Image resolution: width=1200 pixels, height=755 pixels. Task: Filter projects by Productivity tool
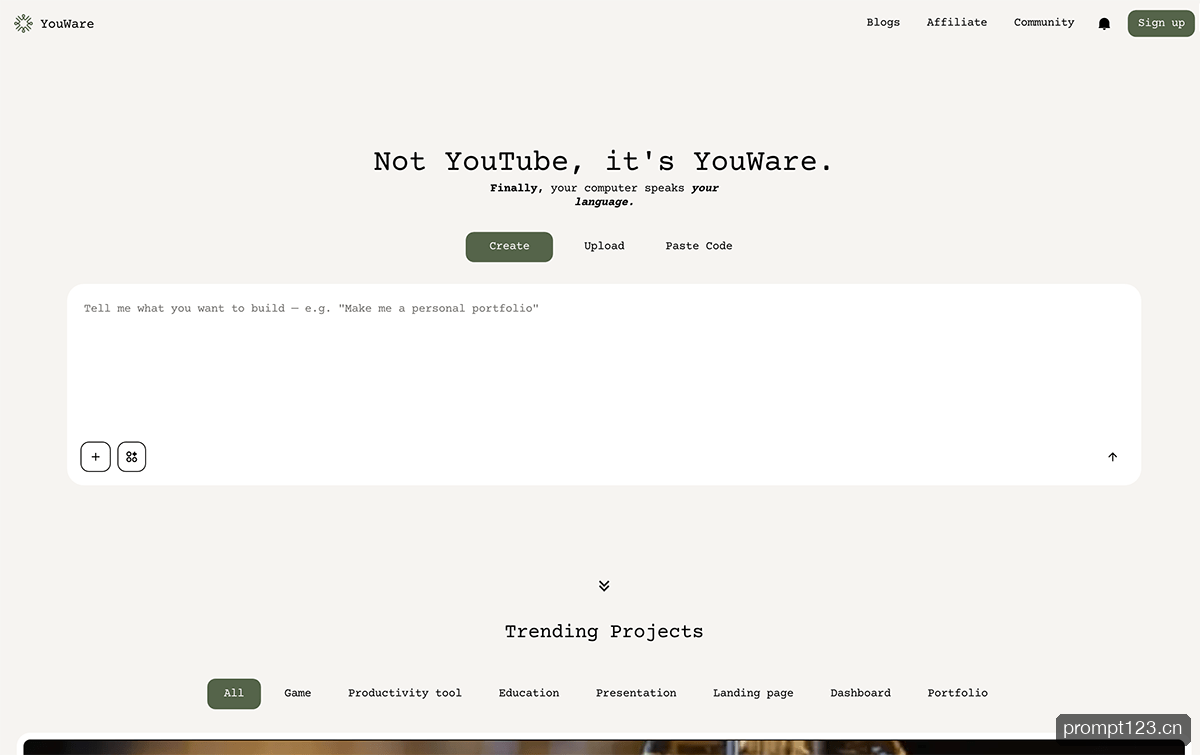pos(405,693)
